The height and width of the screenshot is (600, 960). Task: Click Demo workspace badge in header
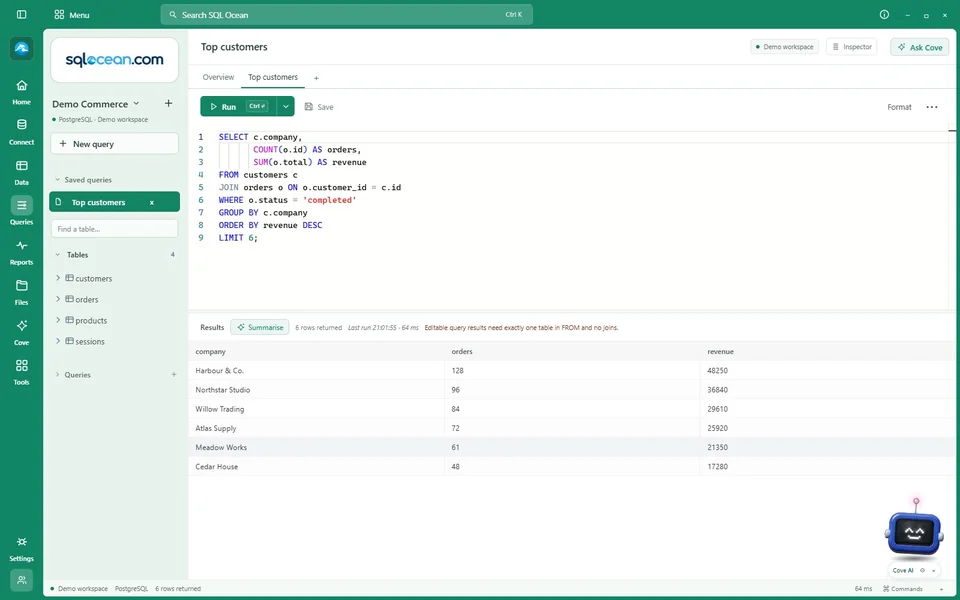(784, 47)
